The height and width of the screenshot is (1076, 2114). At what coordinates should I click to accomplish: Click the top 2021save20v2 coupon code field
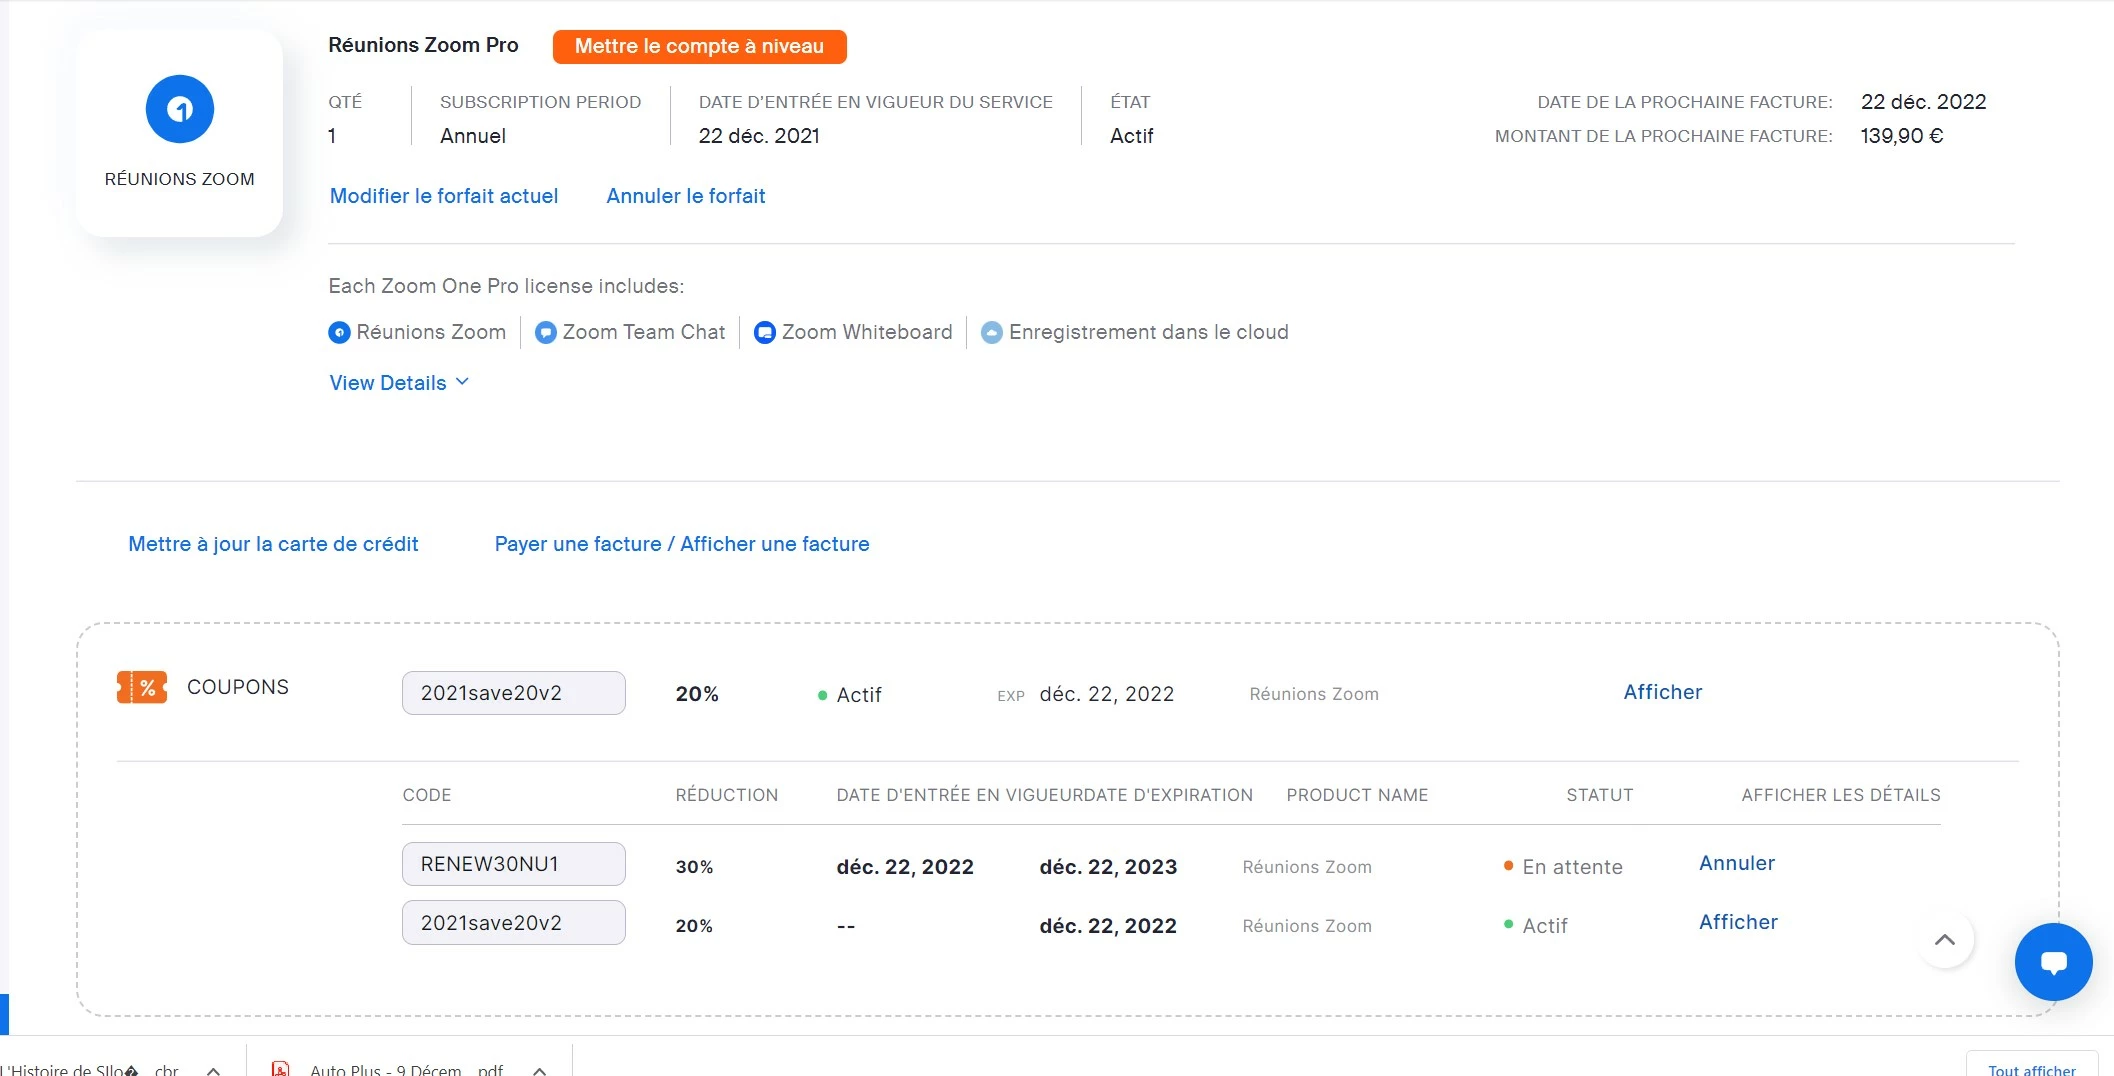pos(514,693)
